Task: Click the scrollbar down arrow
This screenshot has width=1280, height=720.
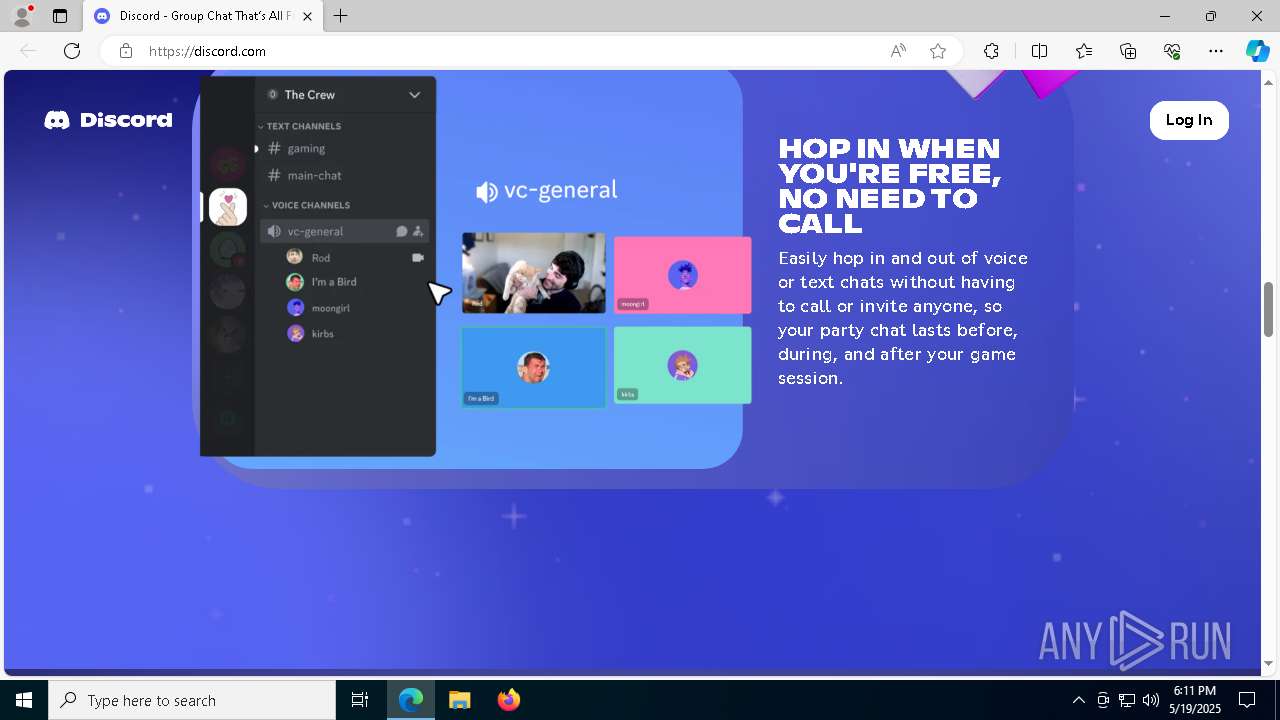Action: 1269,663
